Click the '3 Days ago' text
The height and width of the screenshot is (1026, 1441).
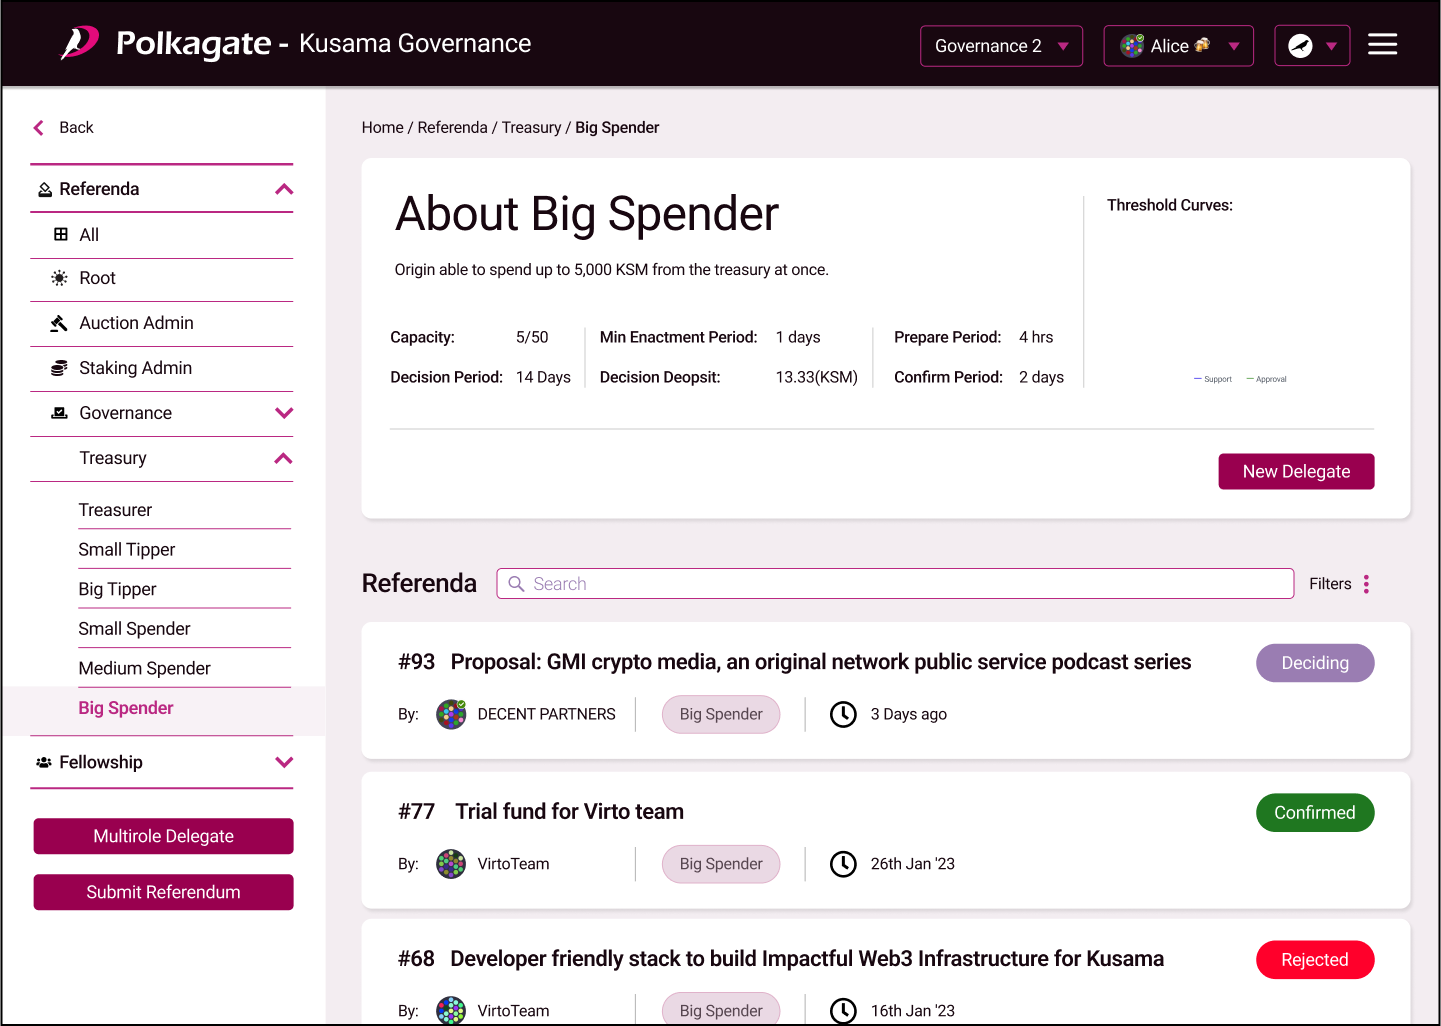(x=908, y=714)
